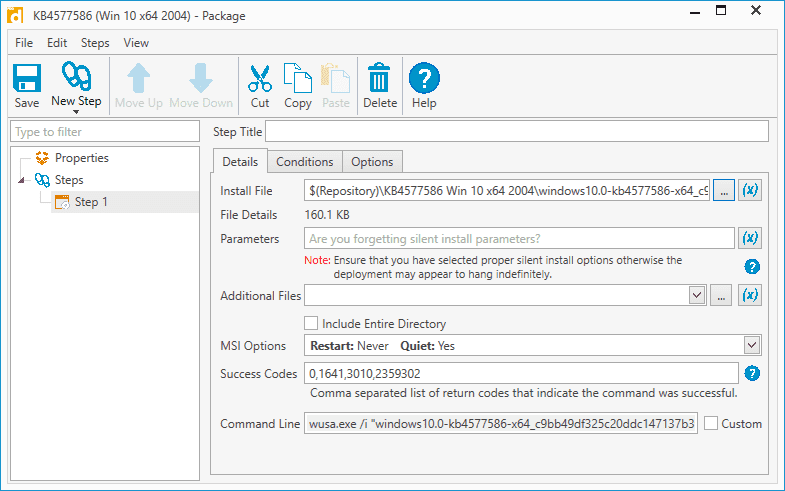
Task: Open the New Step footprints button
Action: (x=76, y=77)
